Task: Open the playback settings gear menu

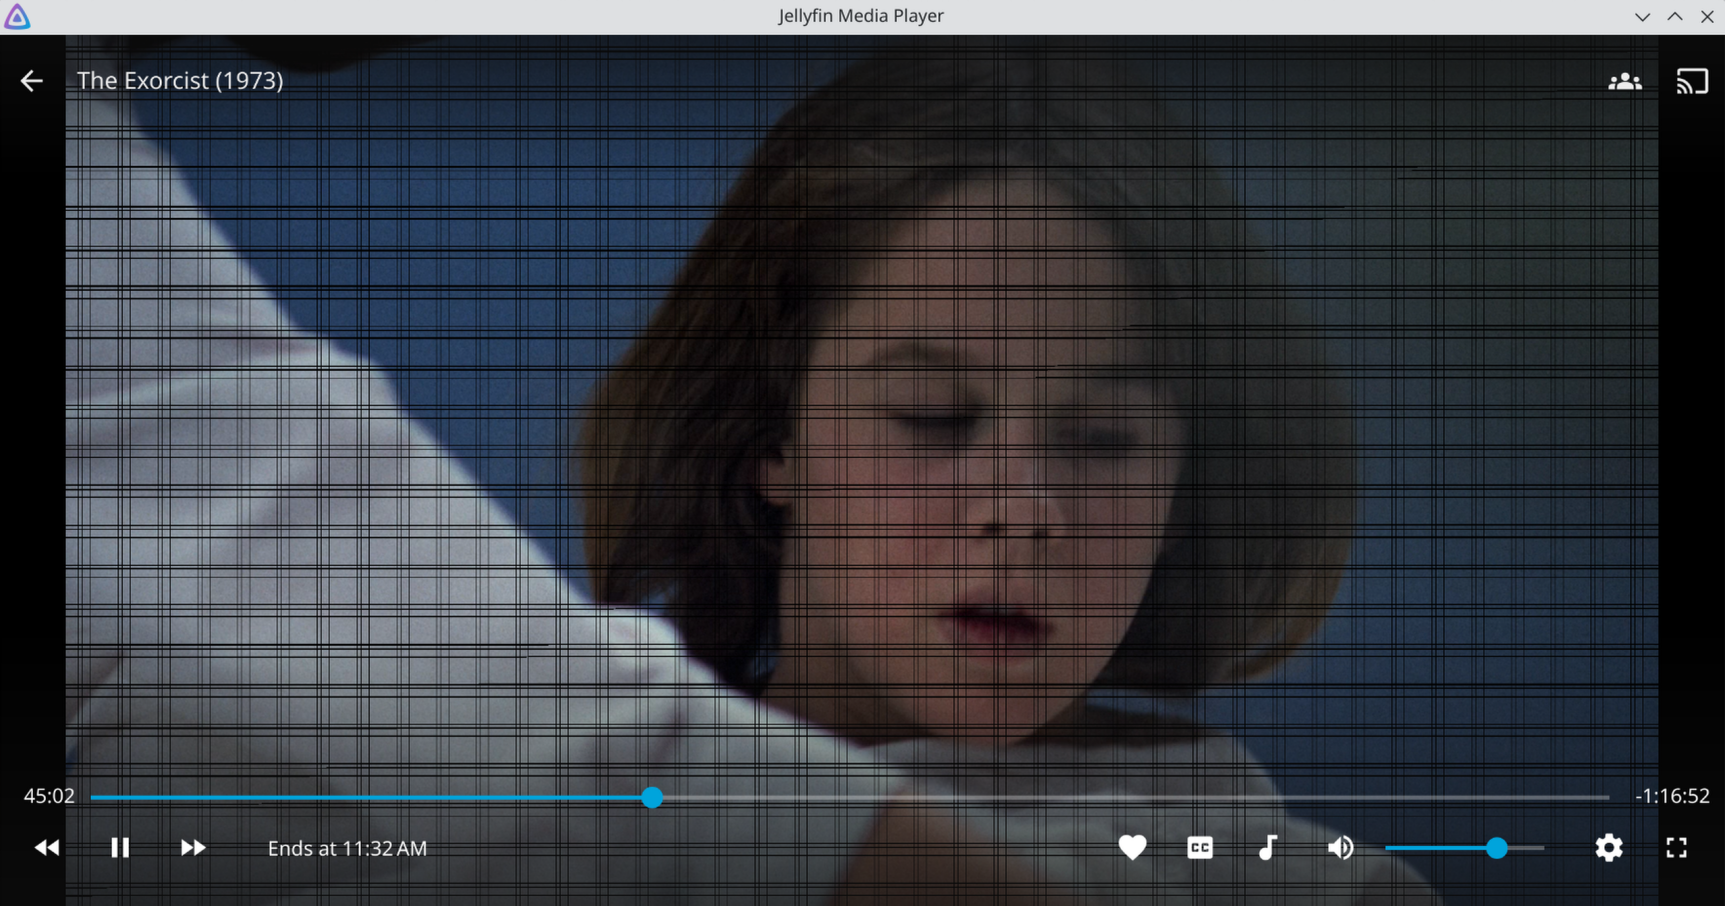Action: click(1608, 848)
